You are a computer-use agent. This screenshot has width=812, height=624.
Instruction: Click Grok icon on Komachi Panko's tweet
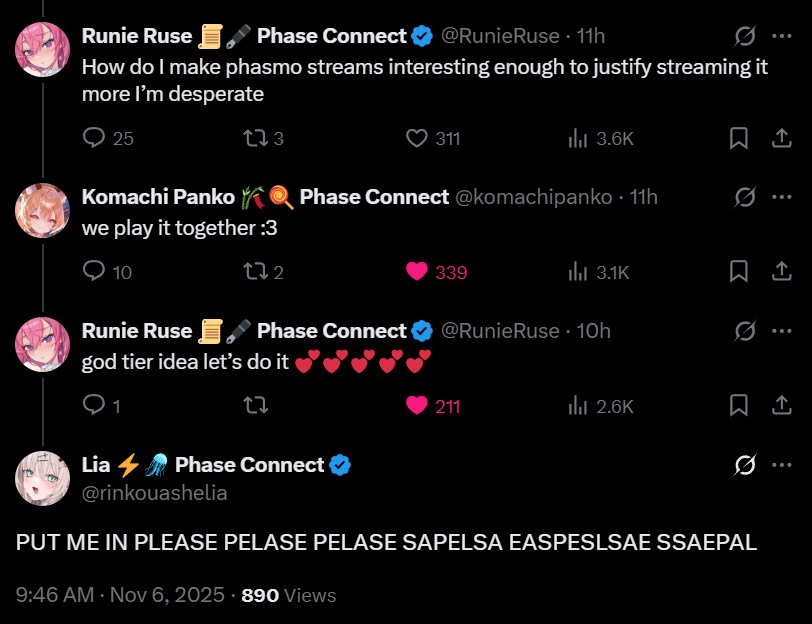(745, 197)
